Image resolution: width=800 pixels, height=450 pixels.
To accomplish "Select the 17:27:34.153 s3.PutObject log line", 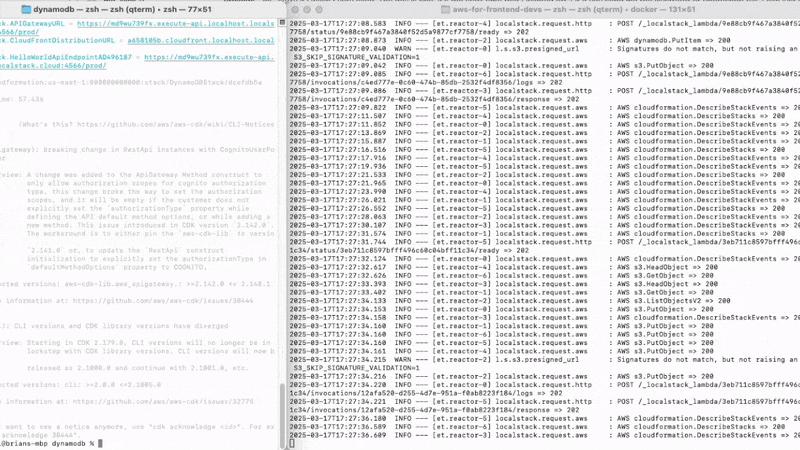I will pyautogui.click(x=502, y=309).
